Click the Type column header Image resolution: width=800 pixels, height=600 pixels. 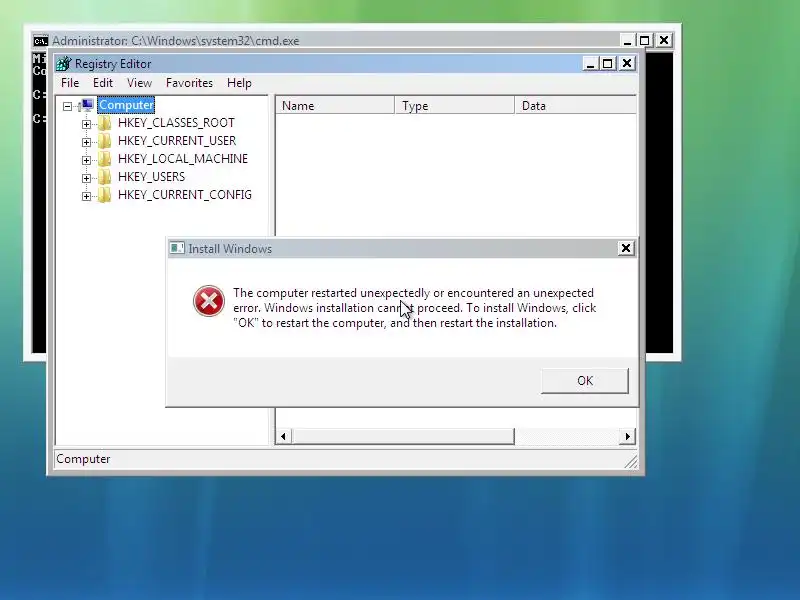(455, 106)
